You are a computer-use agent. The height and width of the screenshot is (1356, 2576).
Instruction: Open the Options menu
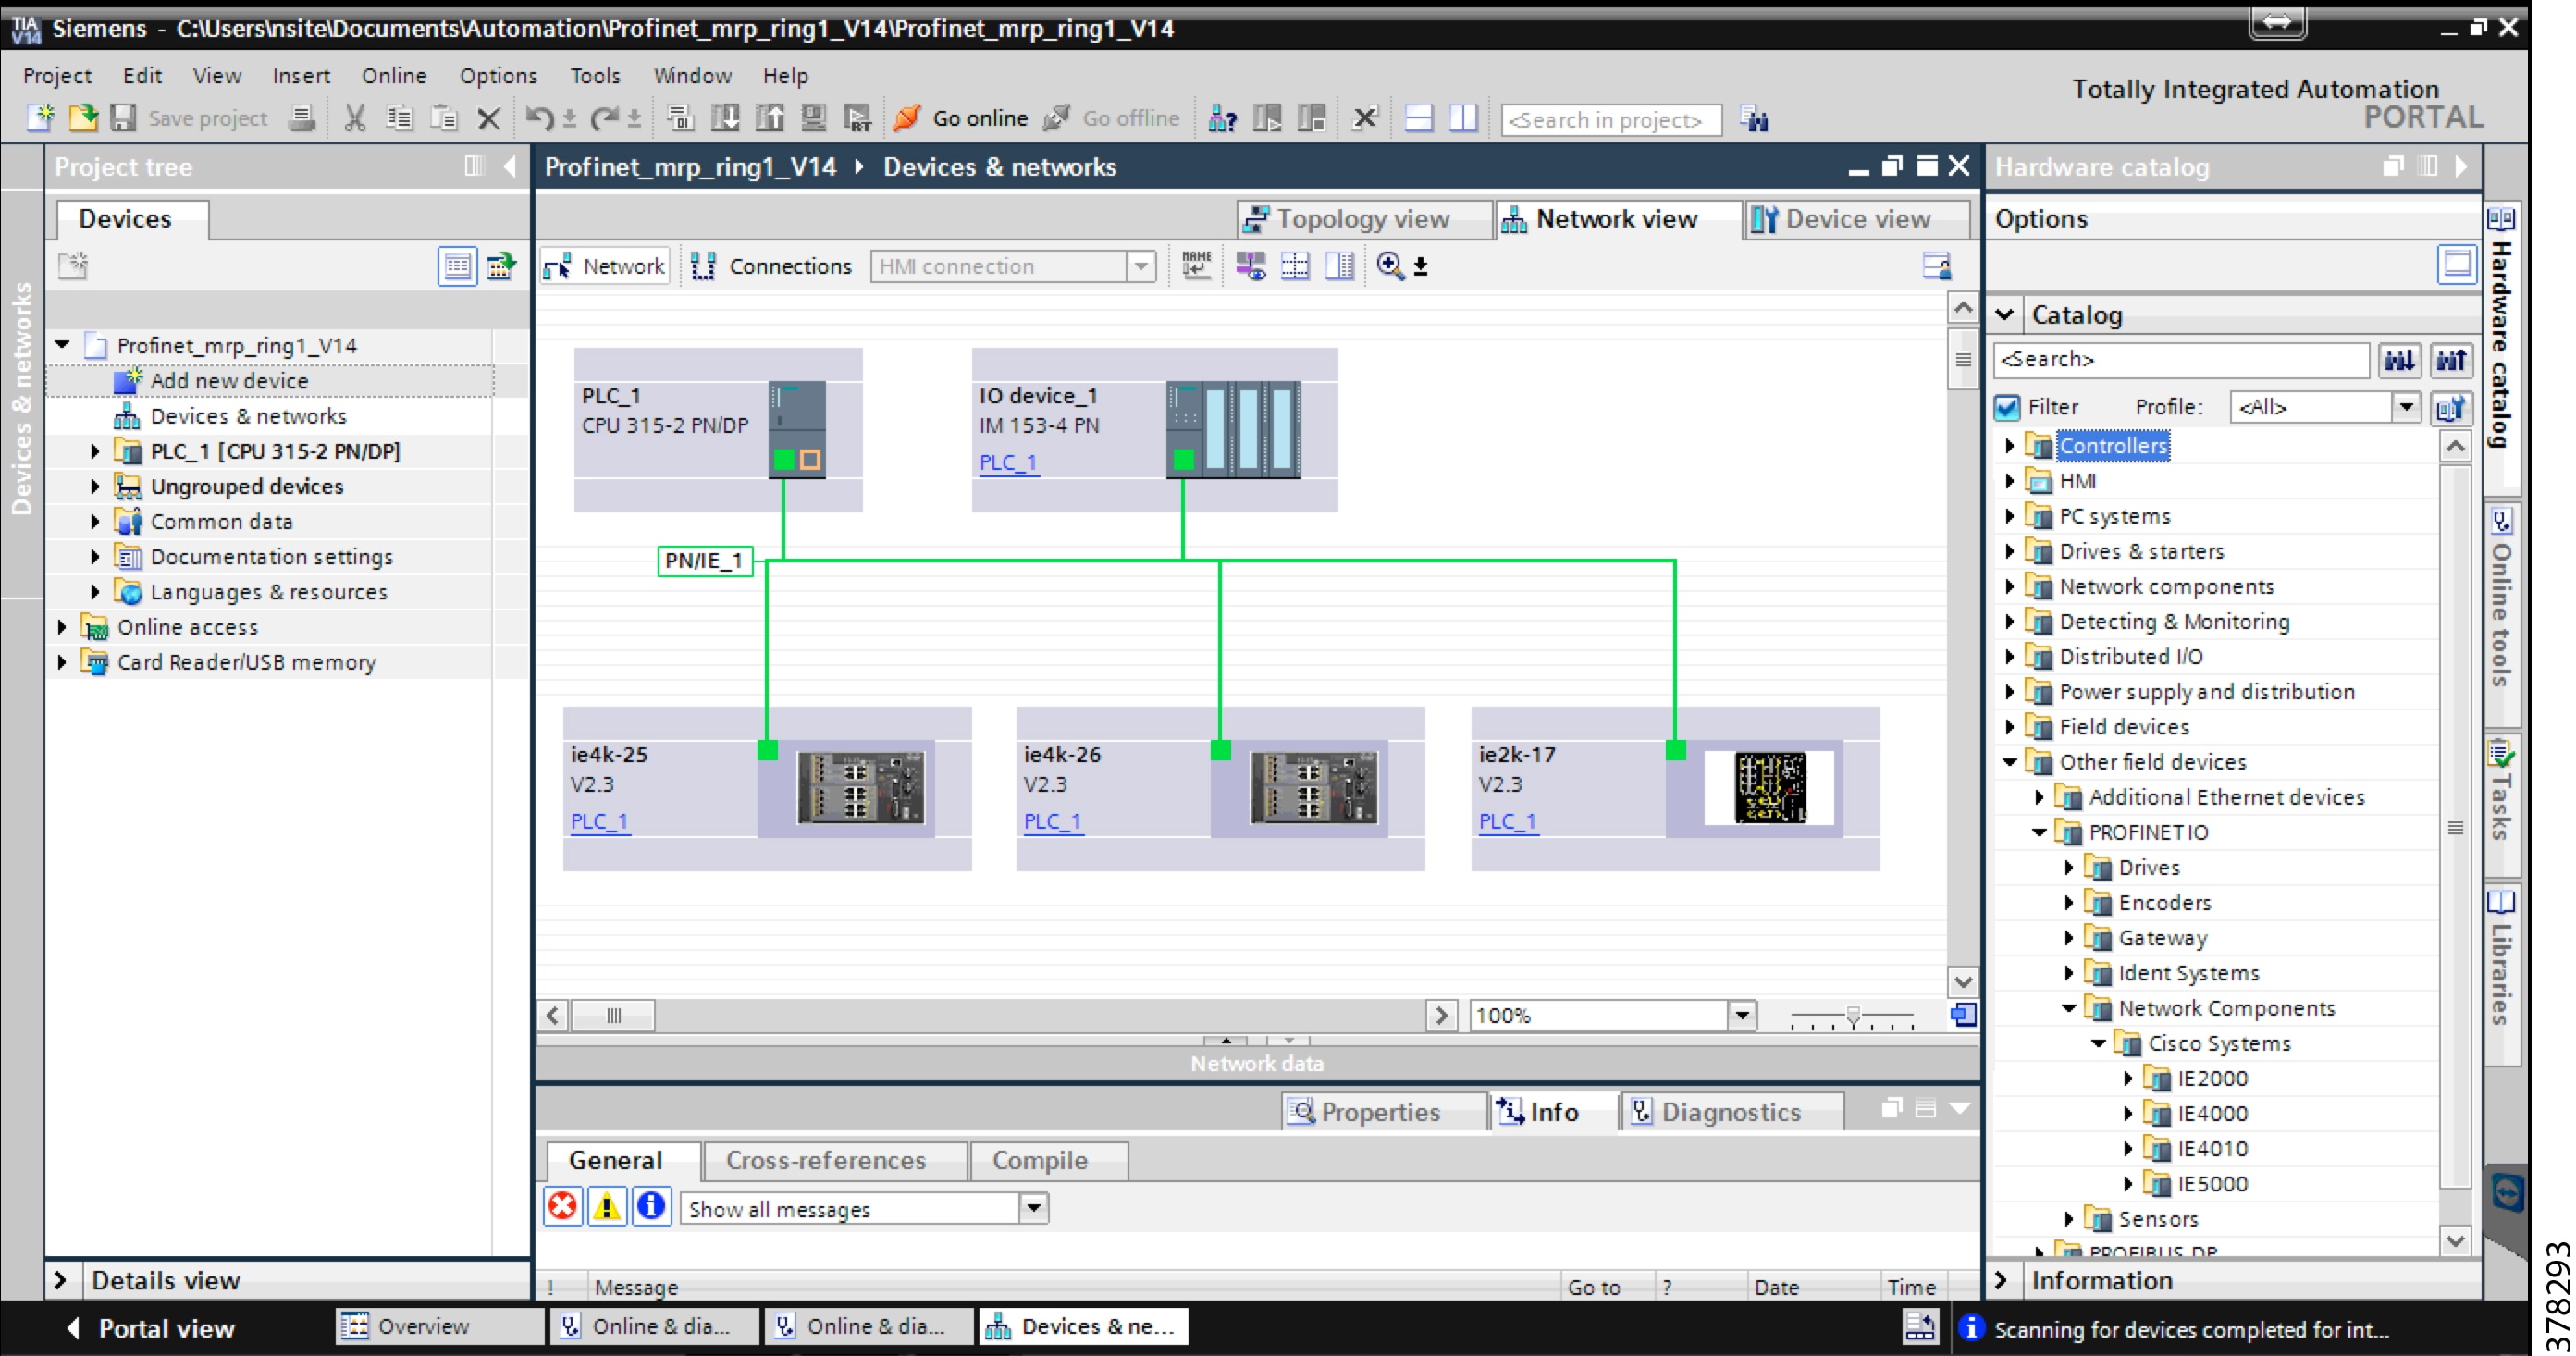(x=498, y=76)
